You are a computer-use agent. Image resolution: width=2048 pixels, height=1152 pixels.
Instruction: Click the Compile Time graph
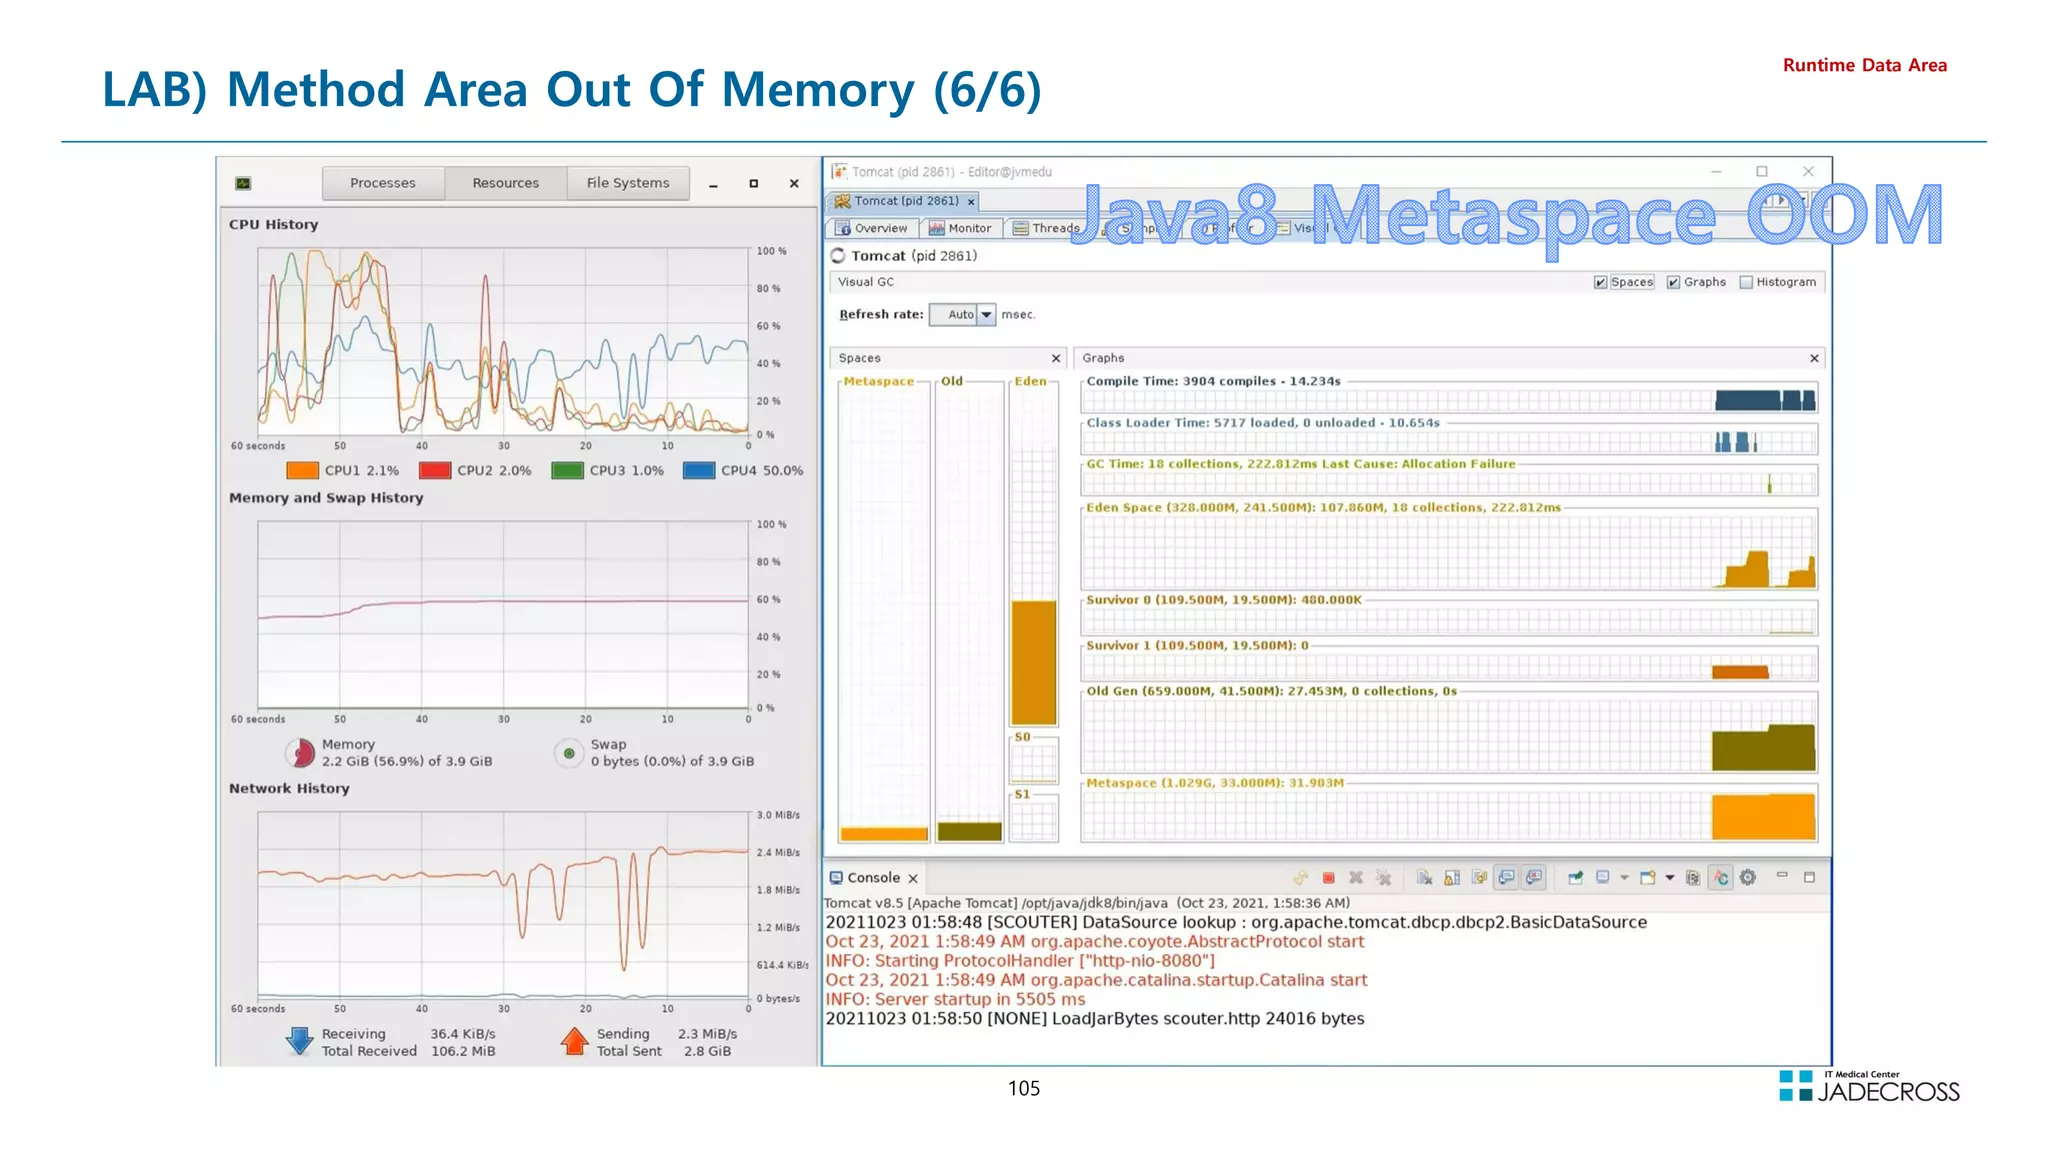(x=1448, y=400)
